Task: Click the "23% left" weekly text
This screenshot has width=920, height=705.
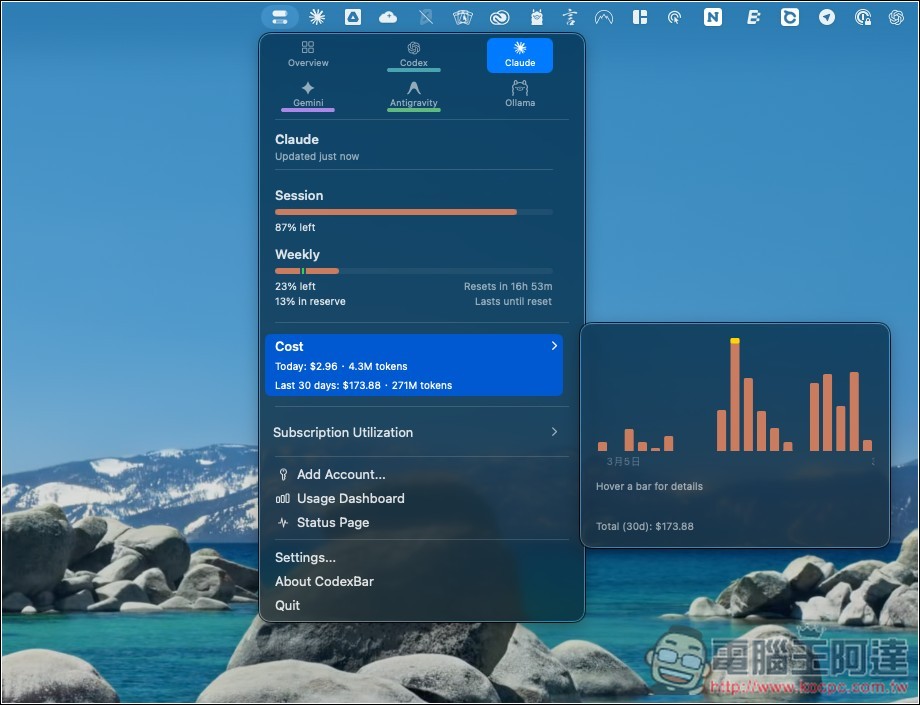Action: tap(295, 287)
